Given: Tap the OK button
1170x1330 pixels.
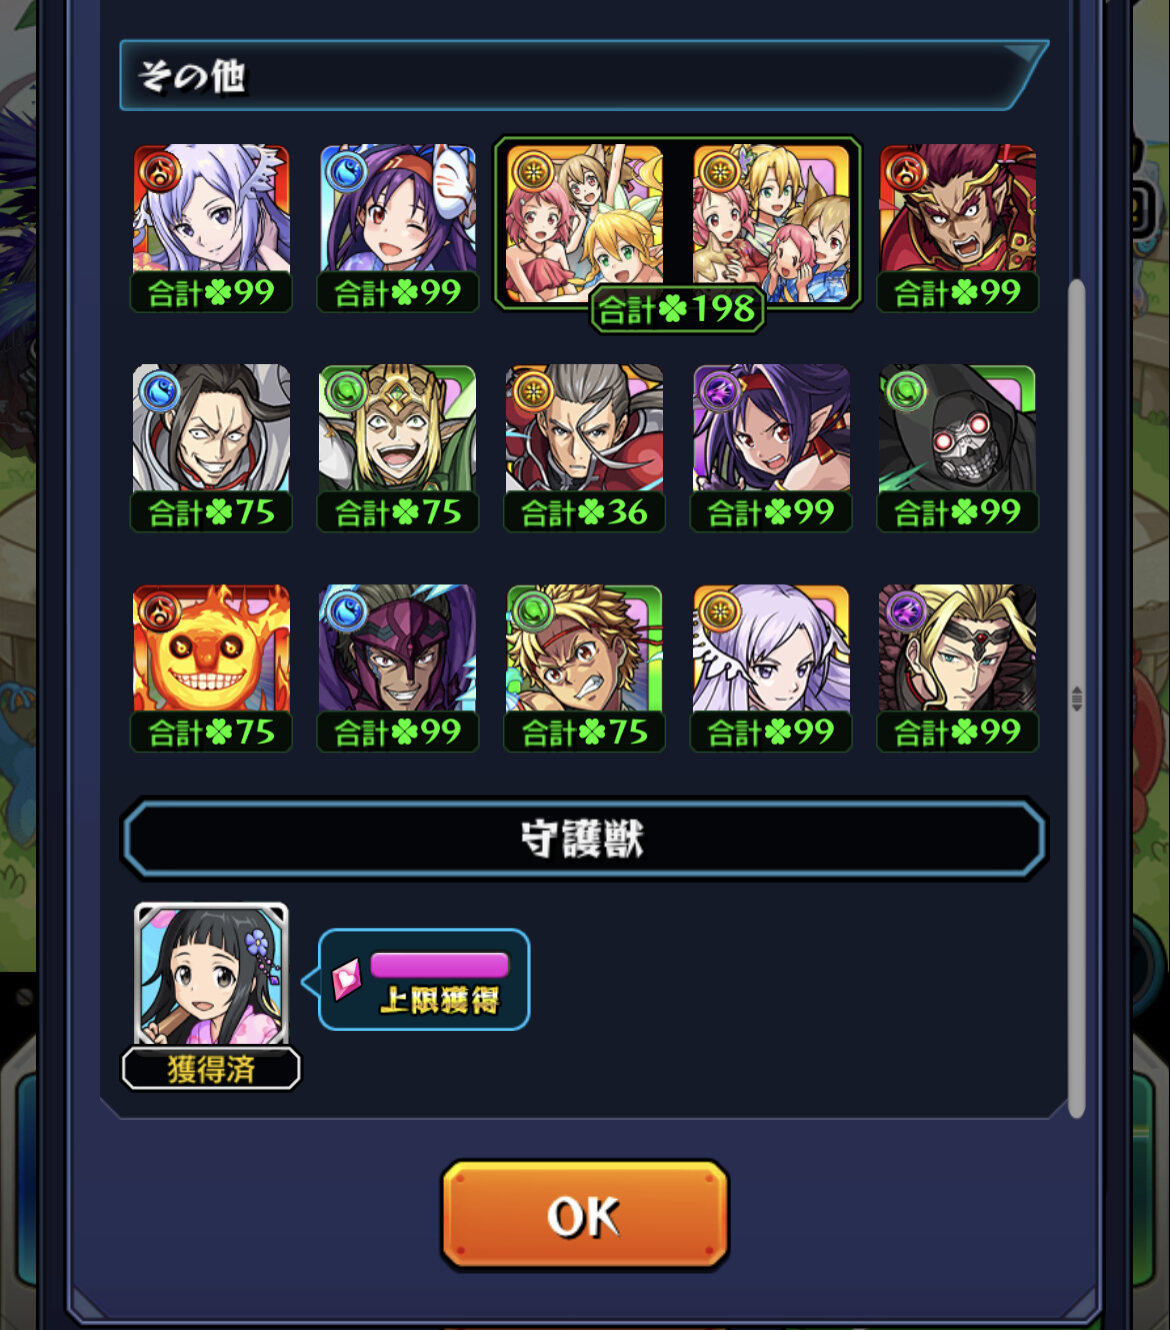Looking at the screenshot, I should (585, 1215).
